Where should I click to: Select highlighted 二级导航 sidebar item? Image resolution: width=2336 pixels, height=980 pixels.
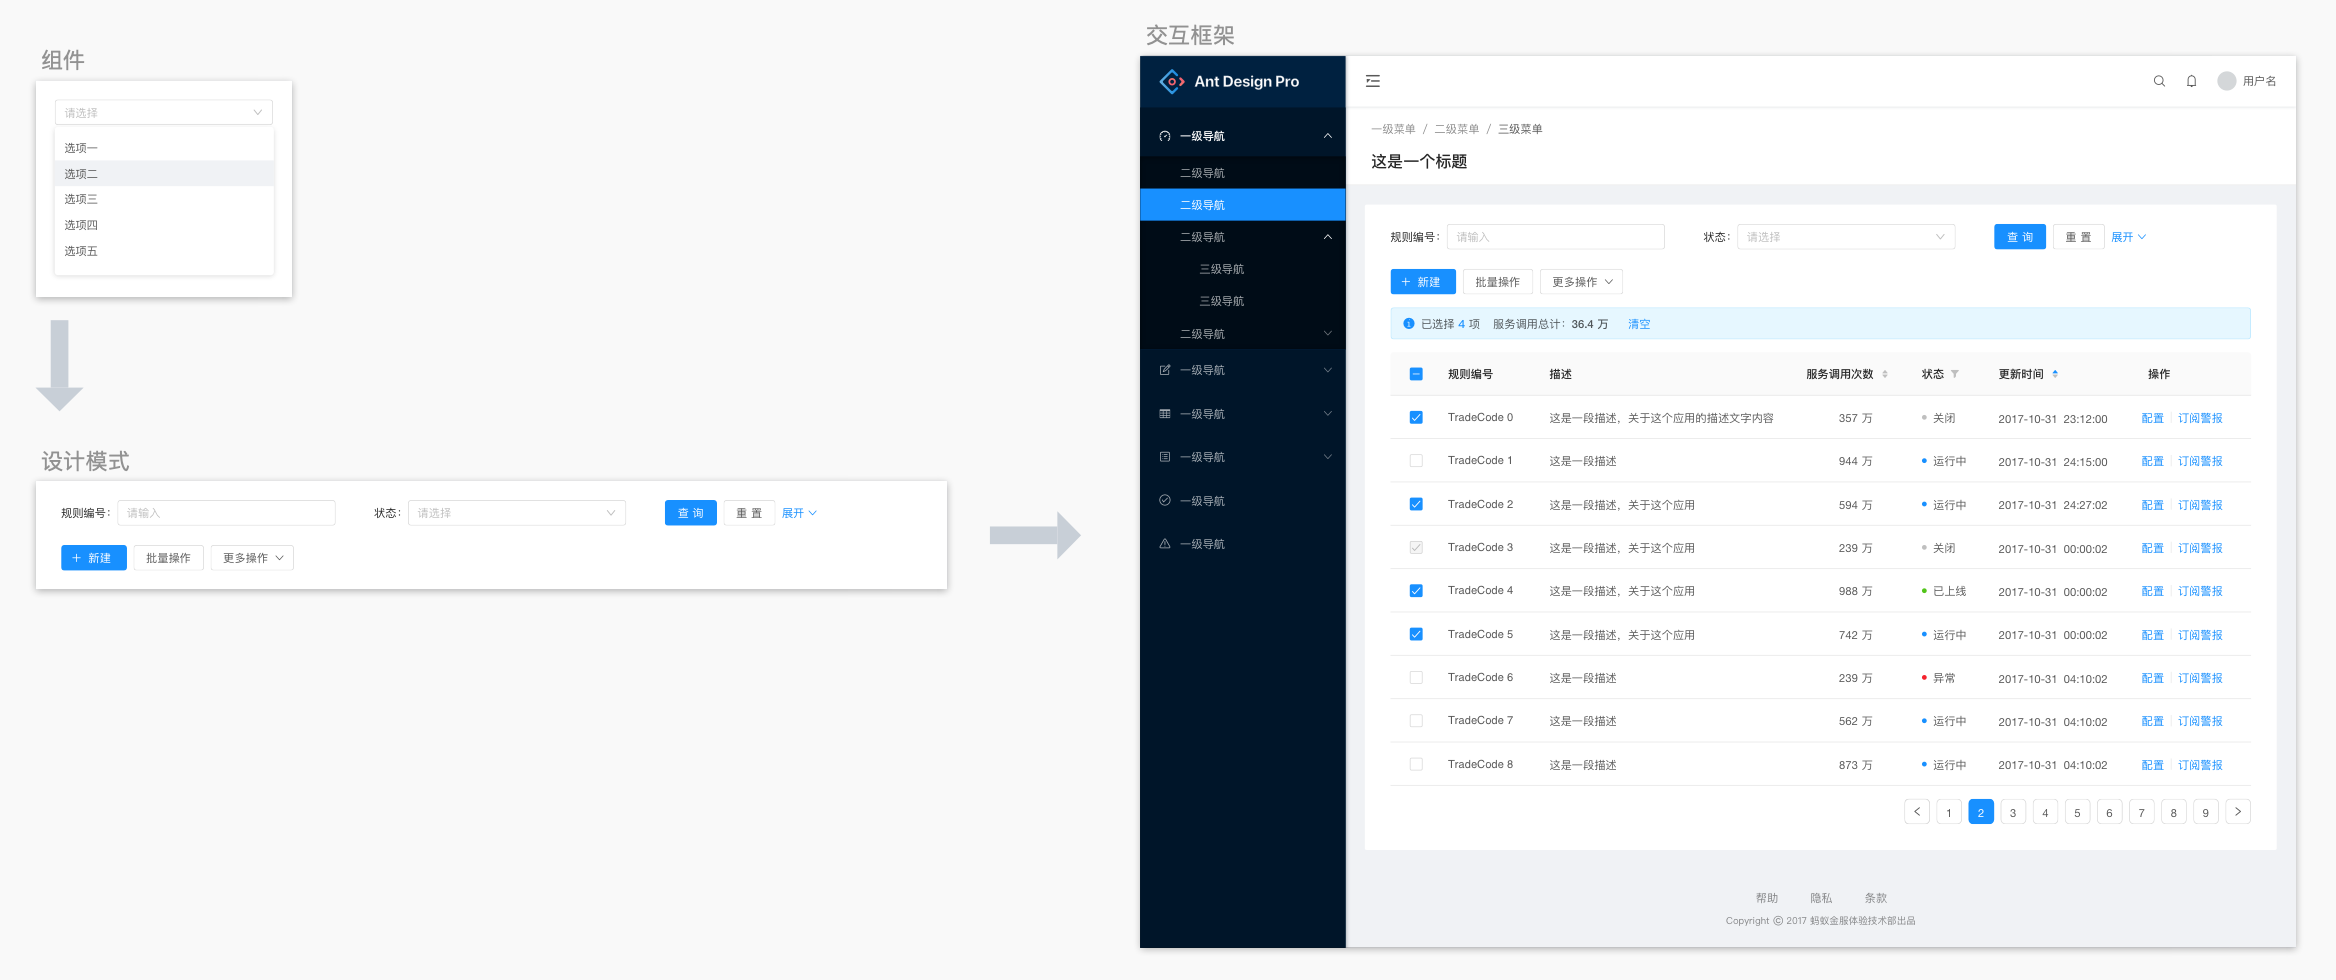click(x=1243, y=205)
